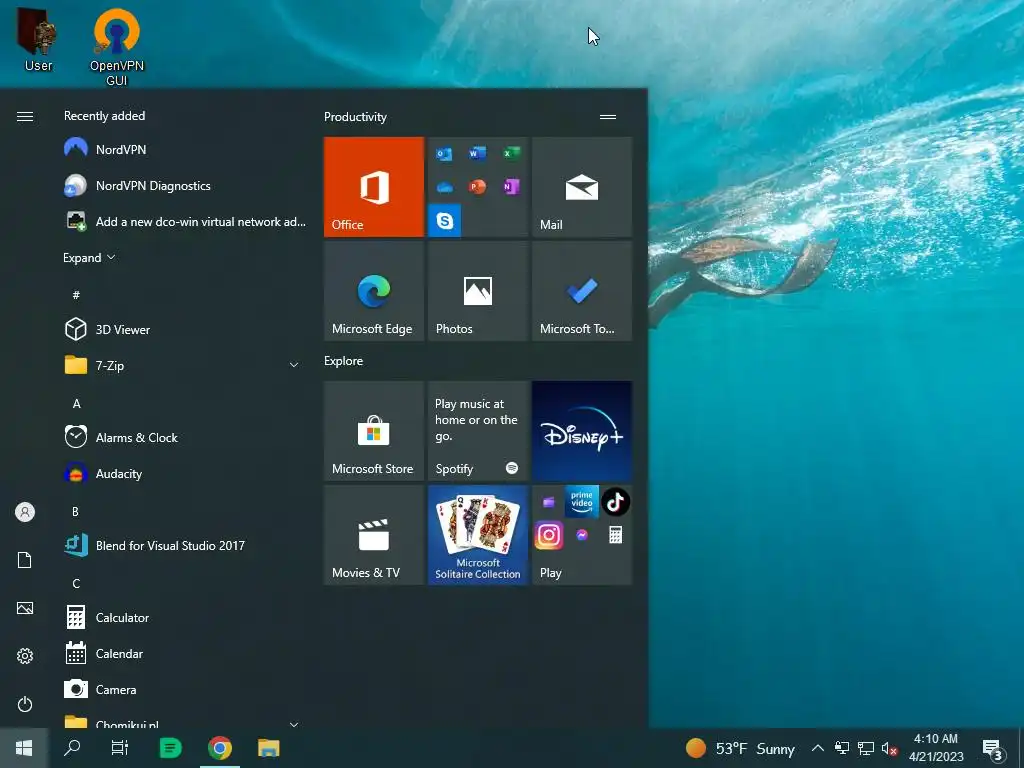Image resolution: width=1024 pixels, height=768 pixels.
Task: Show hidden system tray icons
Action: click(818, 748)
